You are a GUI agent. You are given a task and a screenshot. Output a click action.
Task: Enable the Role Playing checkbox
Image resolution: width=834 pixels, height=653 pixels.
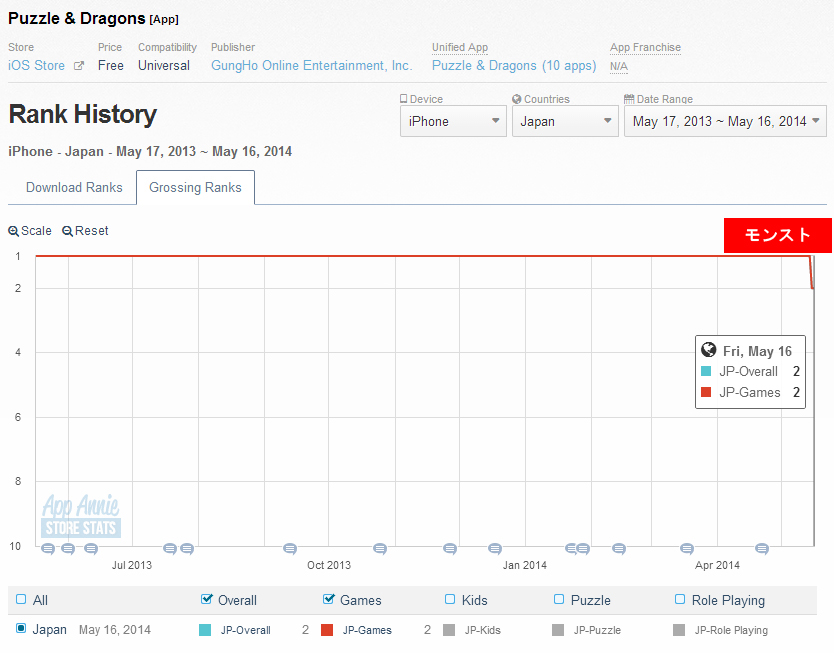point(680,599)
